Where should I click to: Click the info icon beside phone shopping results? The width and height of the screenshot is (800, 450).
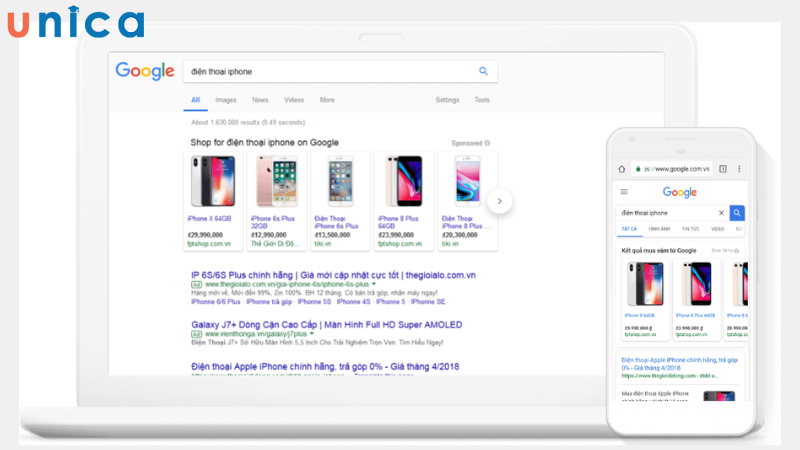pos(736,251)
